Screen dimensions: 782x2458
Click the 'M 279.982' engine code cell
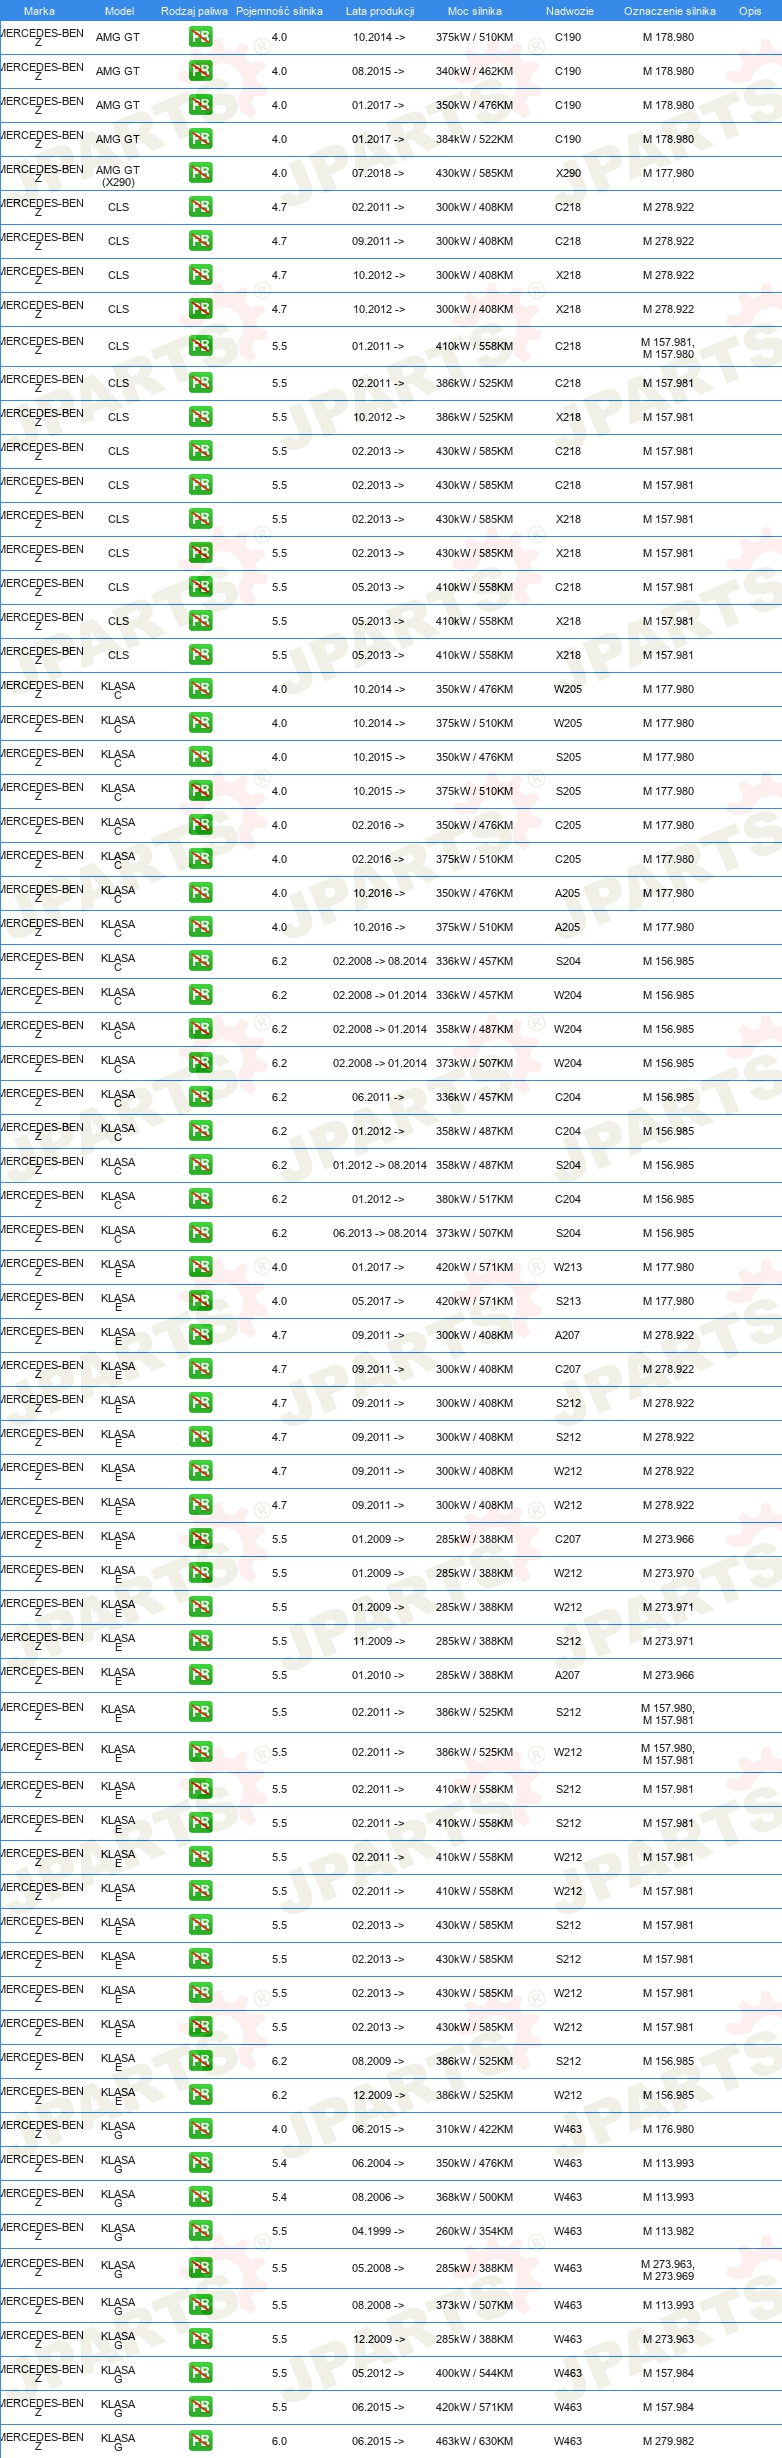click(x=668, y=2441)
